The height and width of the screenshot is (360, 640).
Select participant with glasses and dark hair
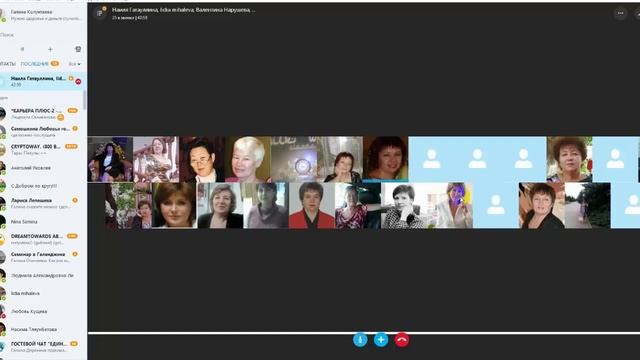point(202,159)
